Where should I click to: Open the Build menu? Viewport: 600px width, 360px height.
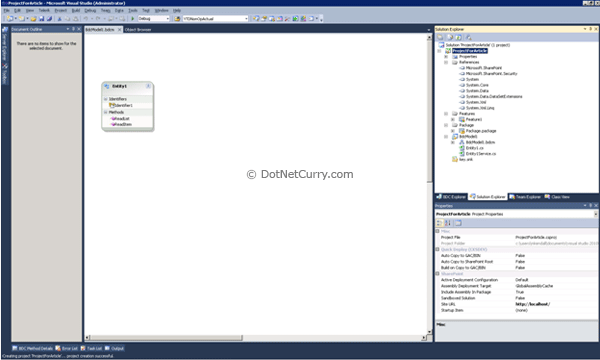point(76,10)
